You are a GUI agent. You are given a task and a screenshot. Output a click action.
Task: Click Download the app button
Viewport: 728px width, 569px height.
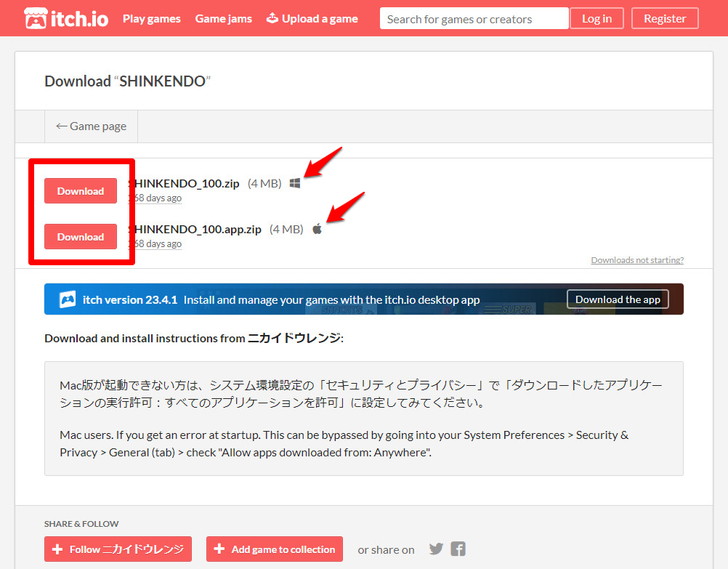pyautogui.click(x=618, y=299)
